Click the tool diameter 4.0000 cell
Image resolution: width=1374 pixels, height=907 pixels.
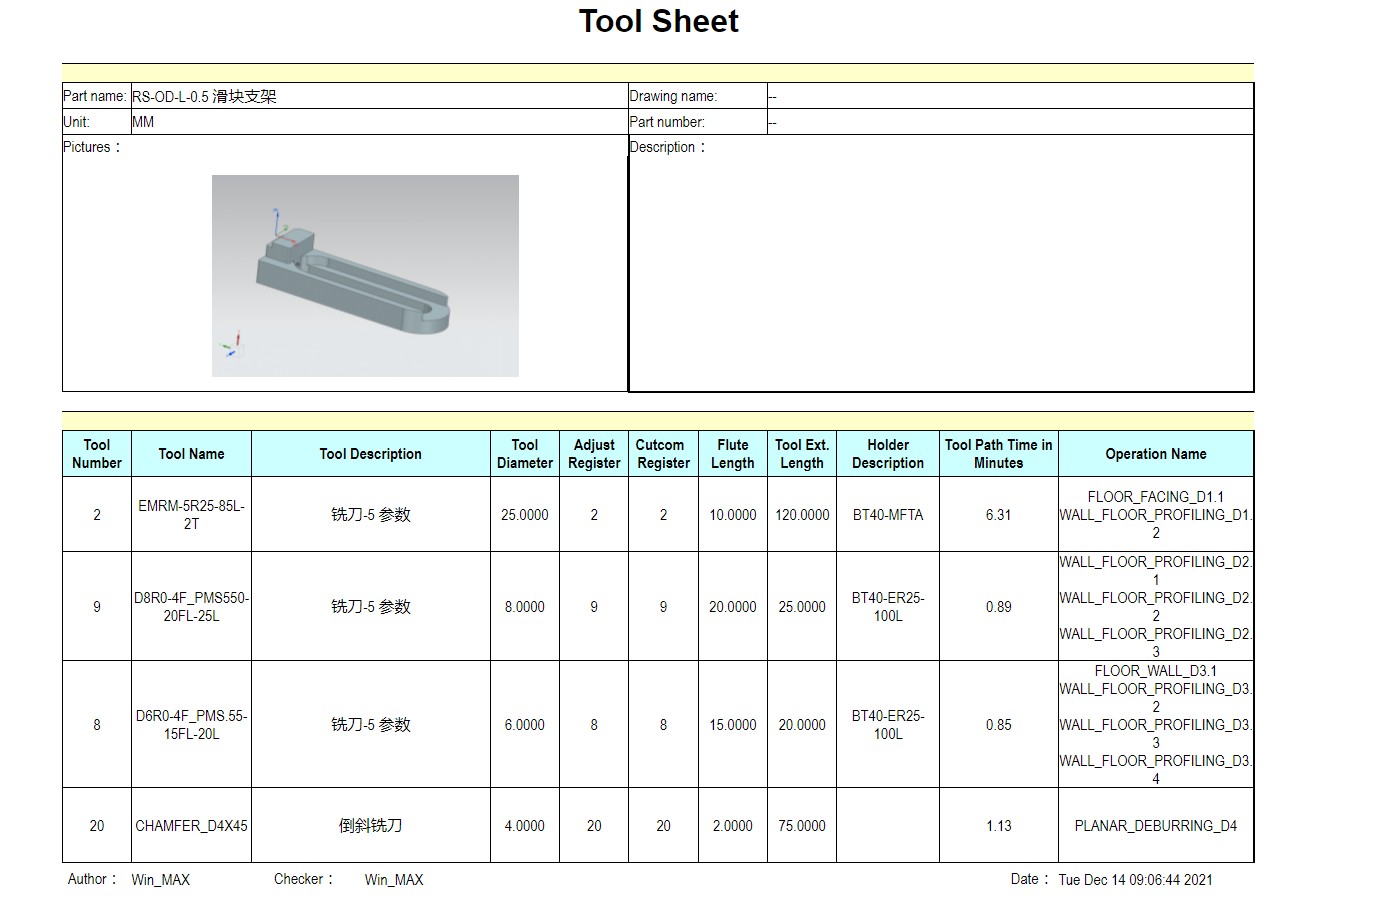[x=525, y=826]
